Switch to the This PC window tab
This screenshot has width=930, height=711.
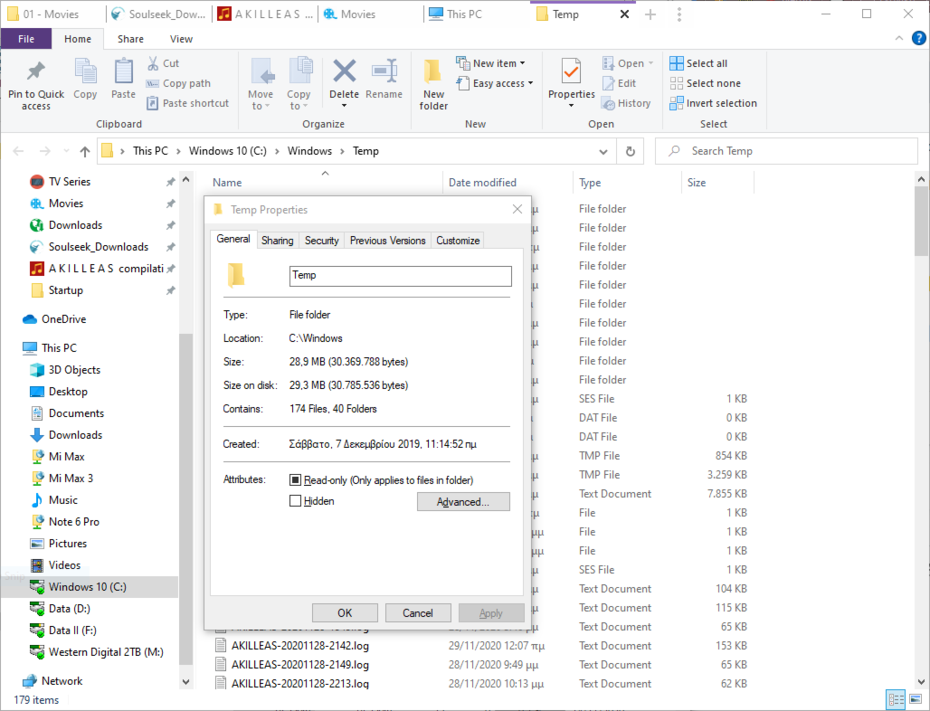point(464,14)
